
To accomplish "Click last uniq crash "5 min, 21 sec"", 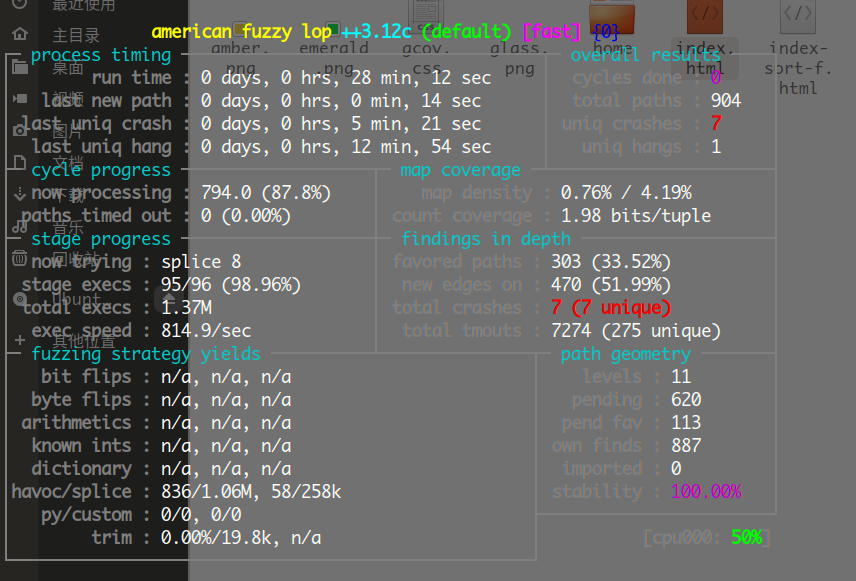I will [415, 124].
